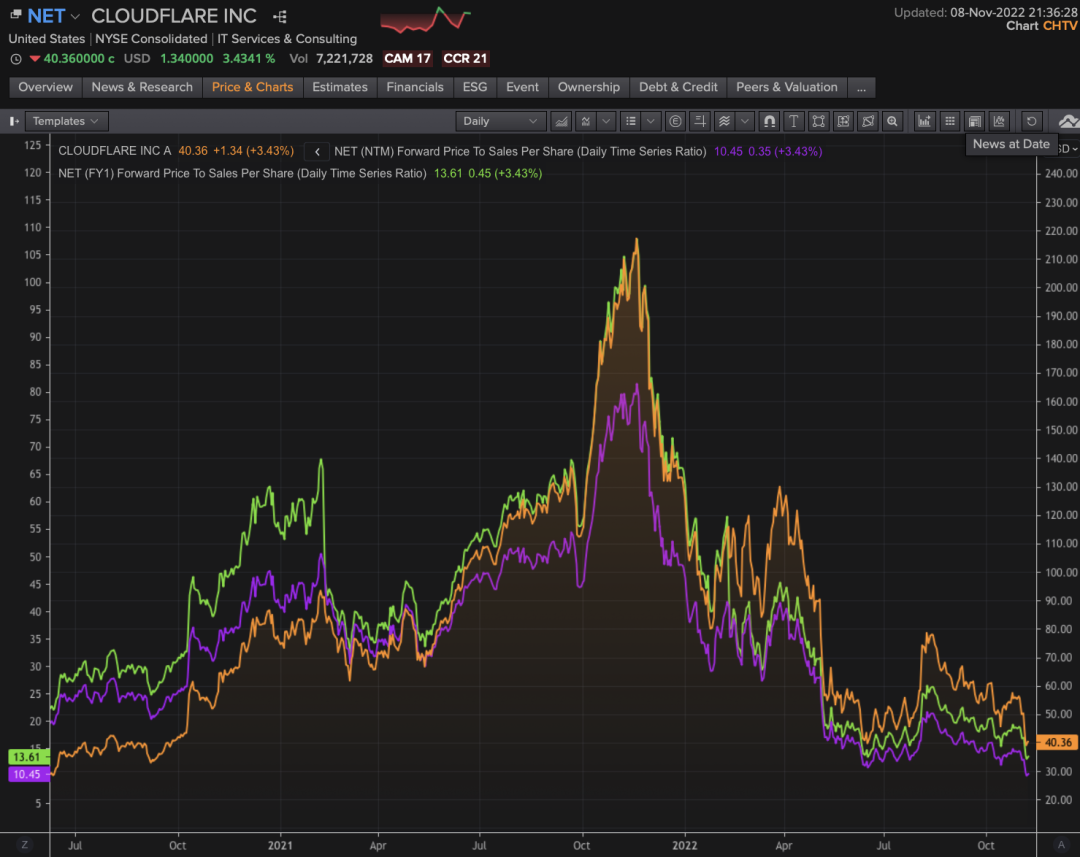
Task: Click the grid table view icon
Action: pyautogui.click(x=950, y=121)
